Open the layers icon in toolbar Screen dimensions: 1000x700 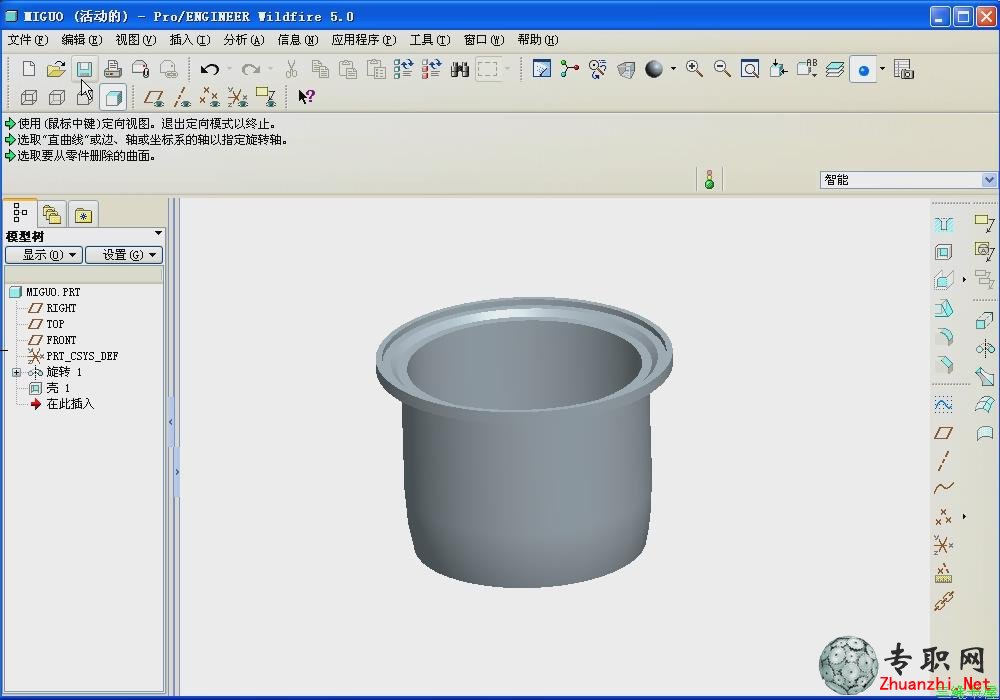pyautogui.click(x=834, y=69)
